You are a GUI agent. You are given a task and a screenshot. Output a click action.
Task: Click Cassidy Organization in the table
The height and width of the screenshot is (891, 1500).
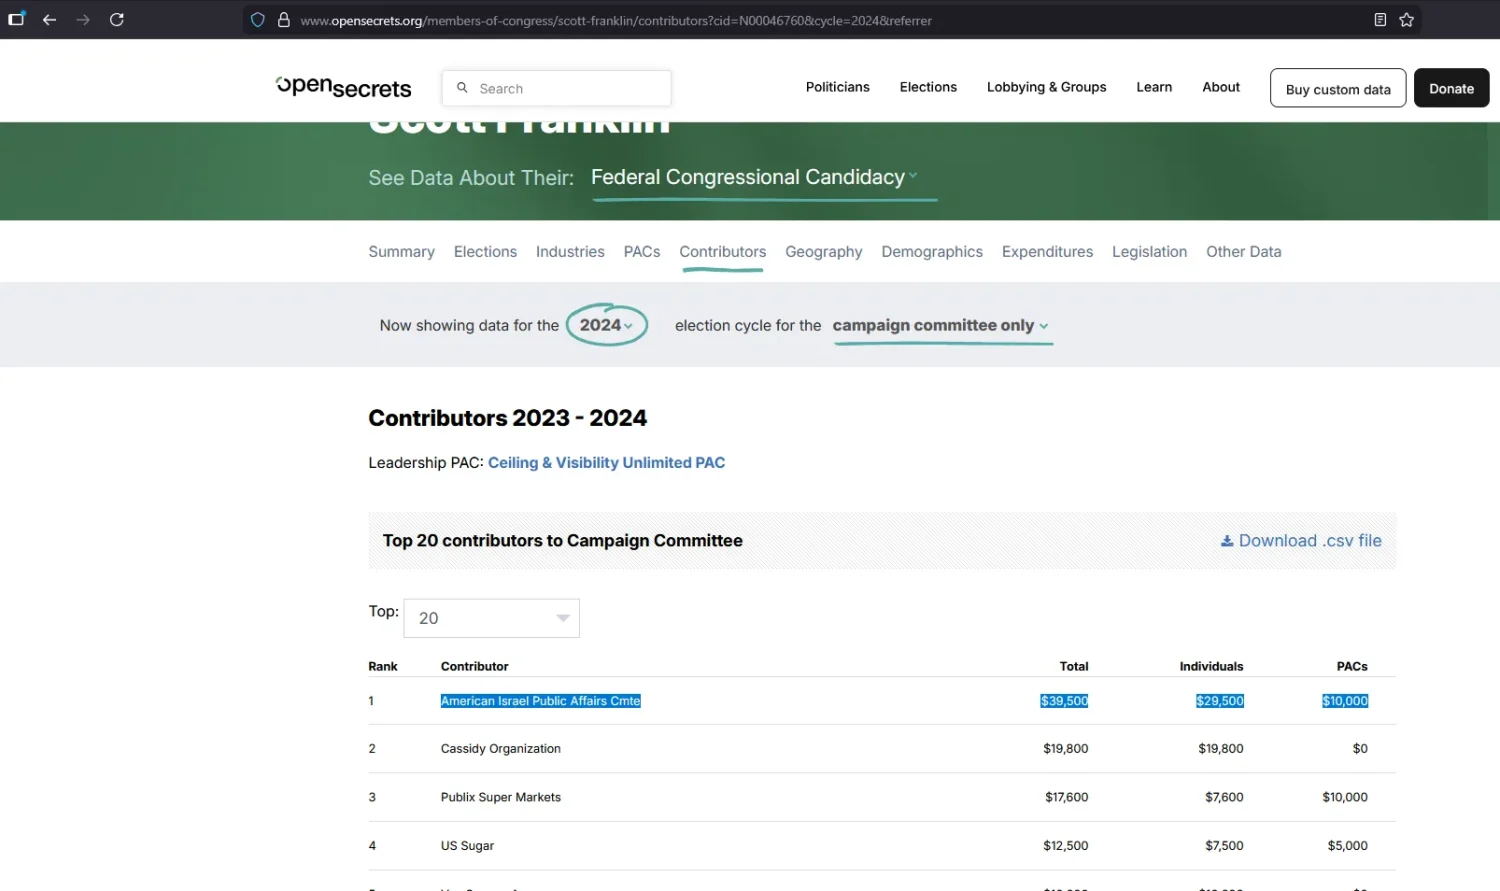point(501,749)
